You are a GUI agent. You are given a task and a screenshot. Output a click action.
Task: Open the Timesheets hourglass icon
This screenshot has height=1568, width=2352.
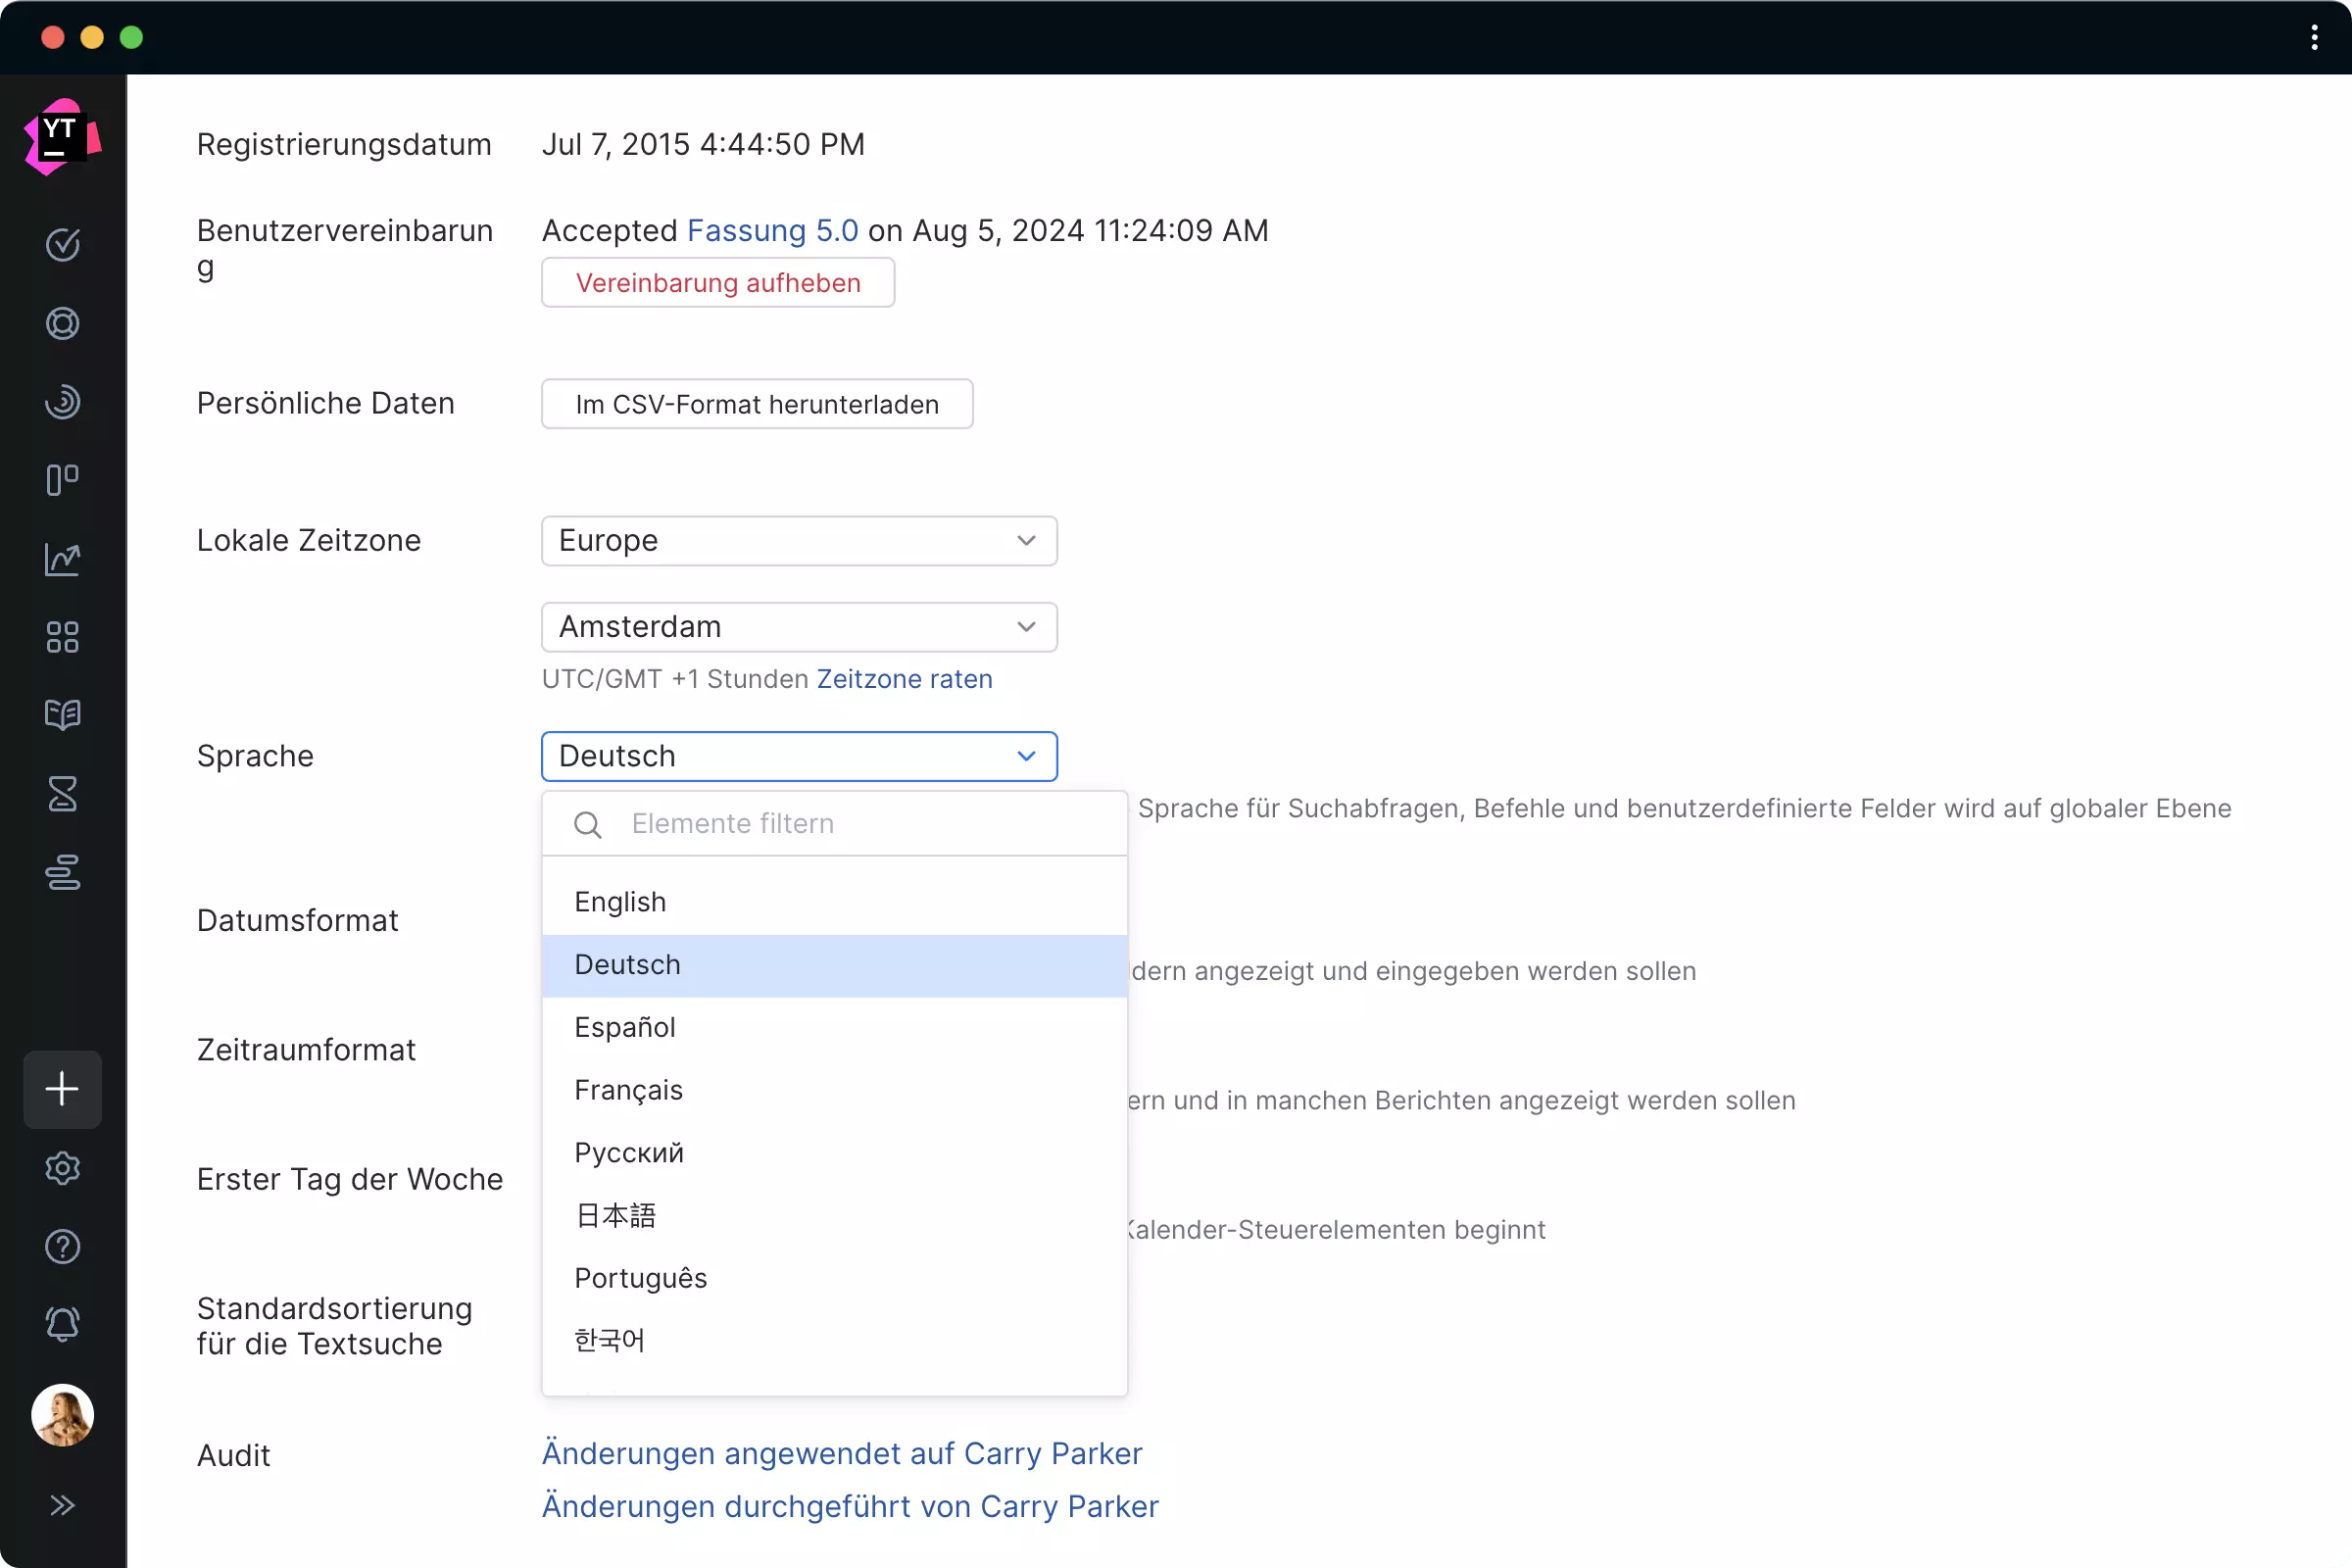tap(62, 794)
